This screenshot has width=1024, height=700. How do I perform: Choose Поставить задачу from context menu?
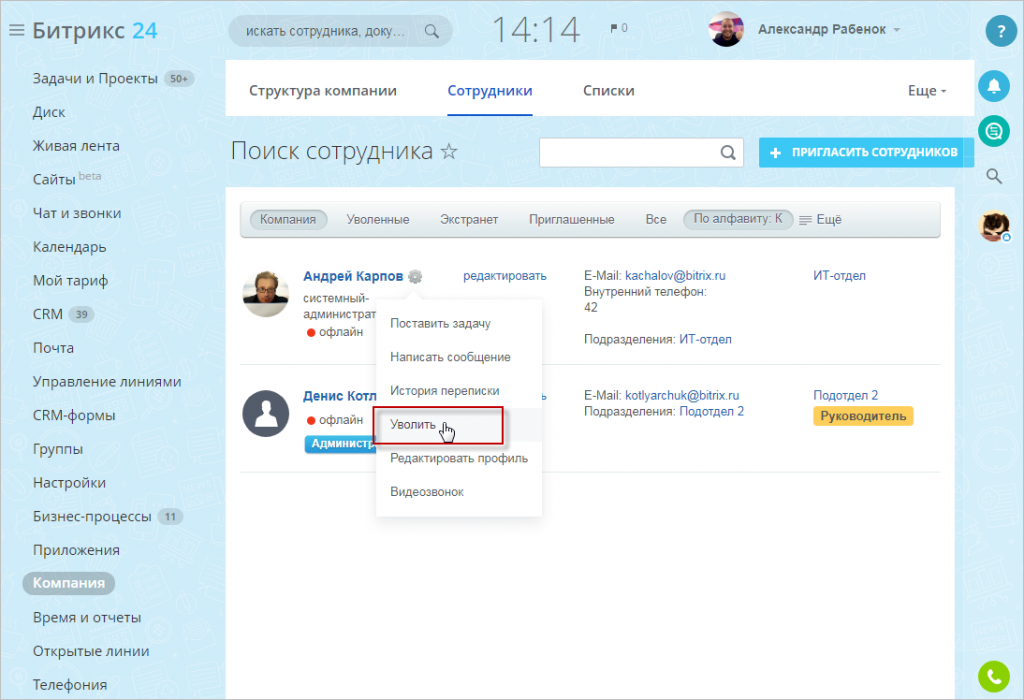click(x=459, y=323)
